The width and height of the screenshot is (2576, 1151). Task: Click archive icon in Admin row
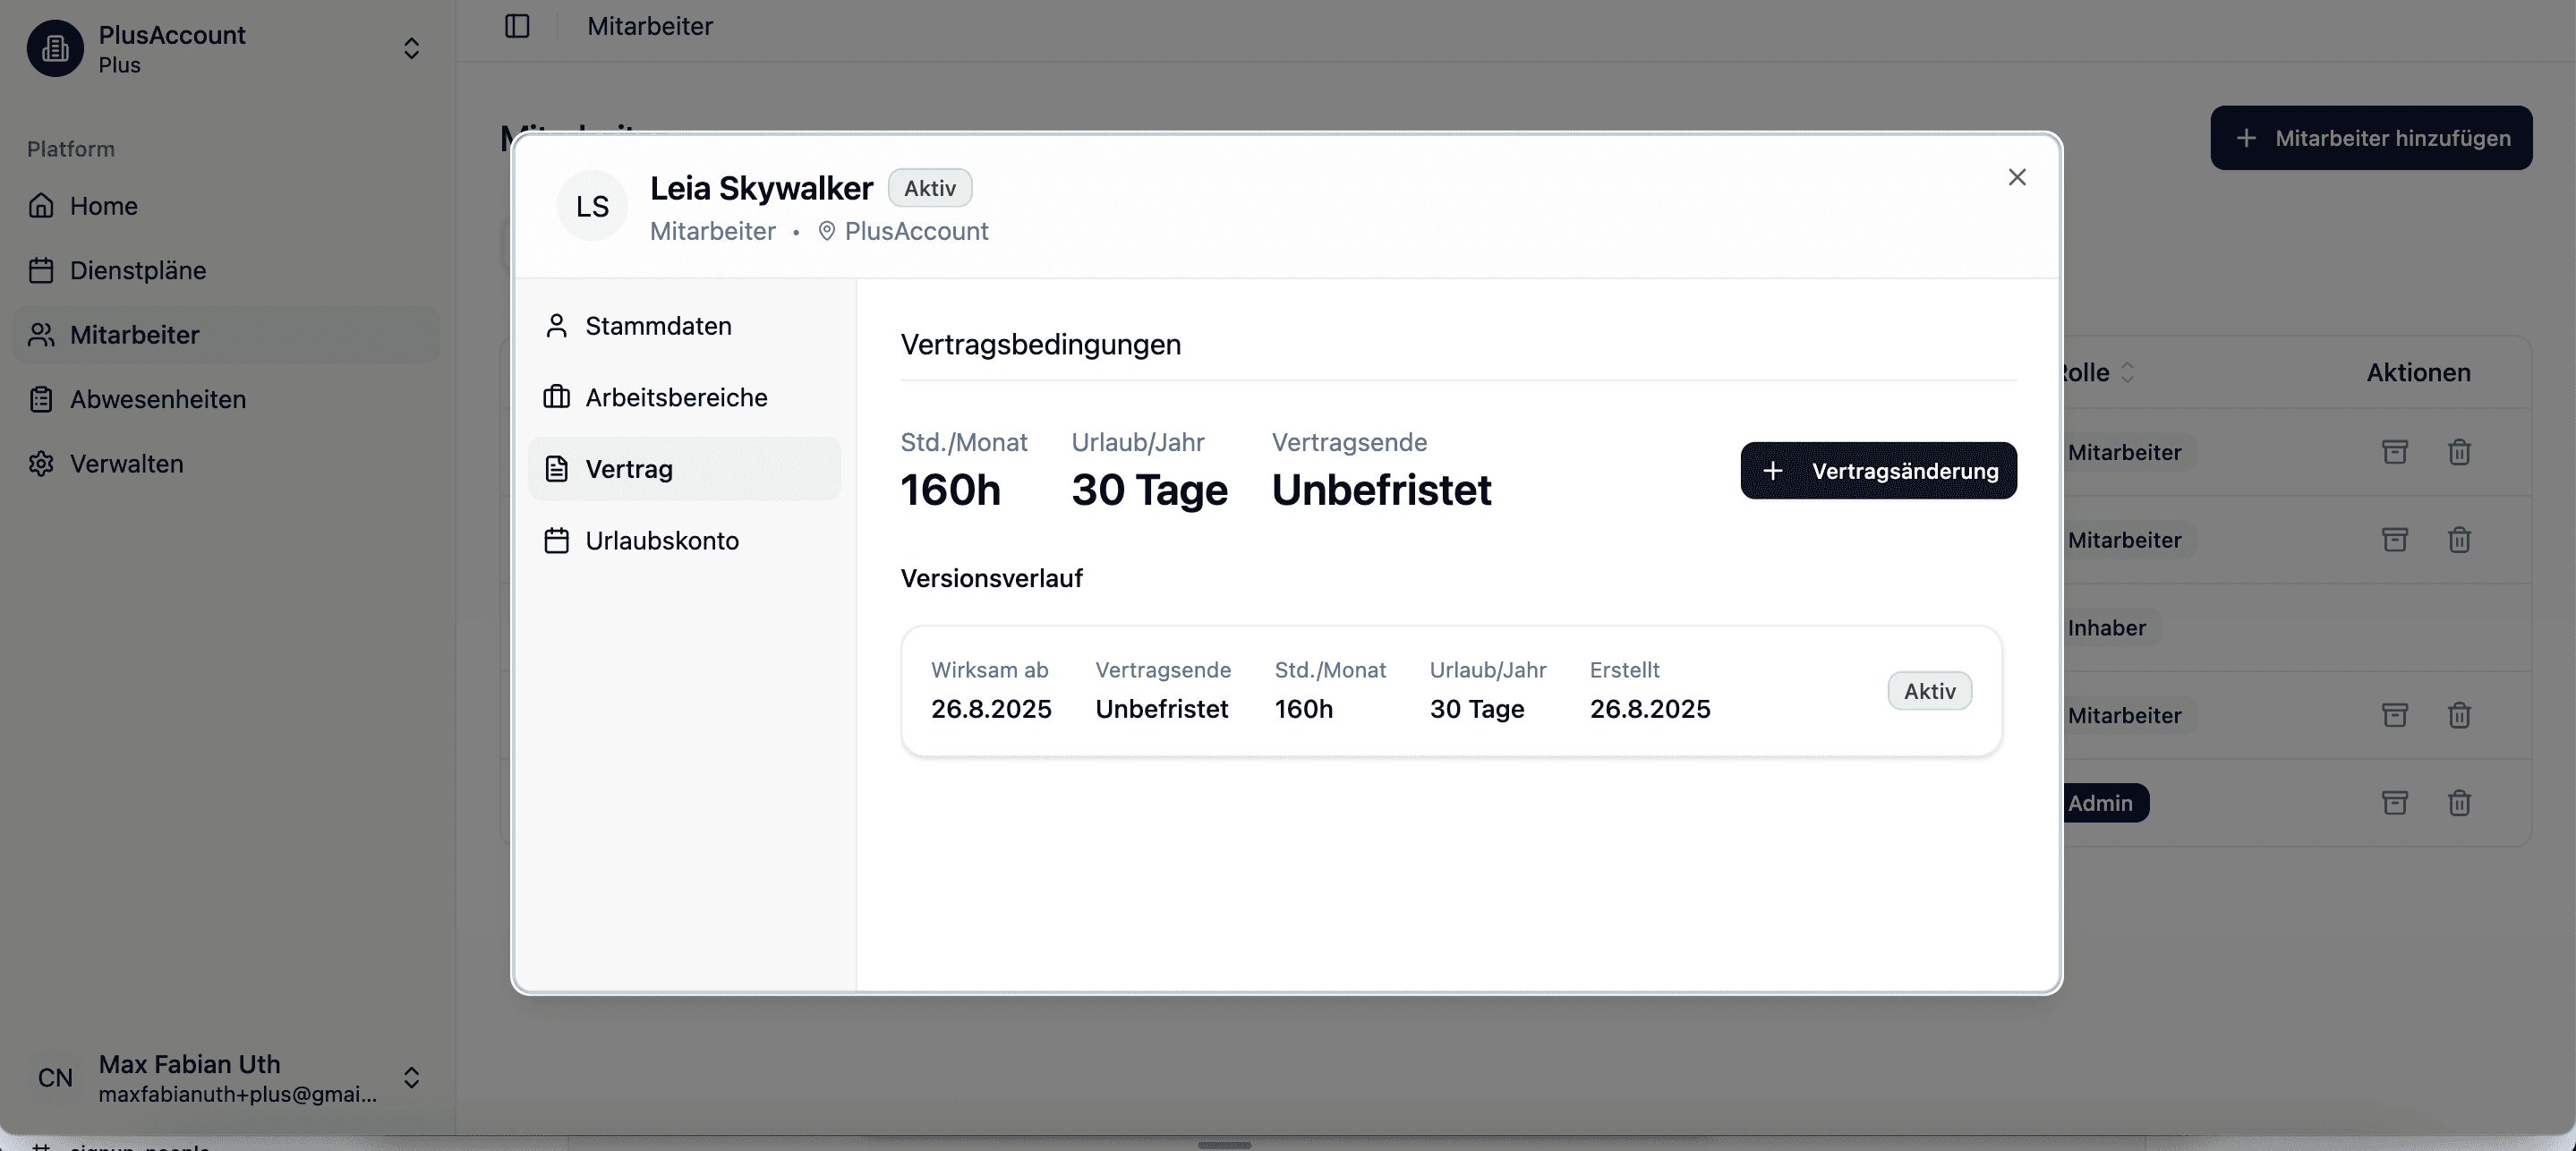tap(2394, 803)
